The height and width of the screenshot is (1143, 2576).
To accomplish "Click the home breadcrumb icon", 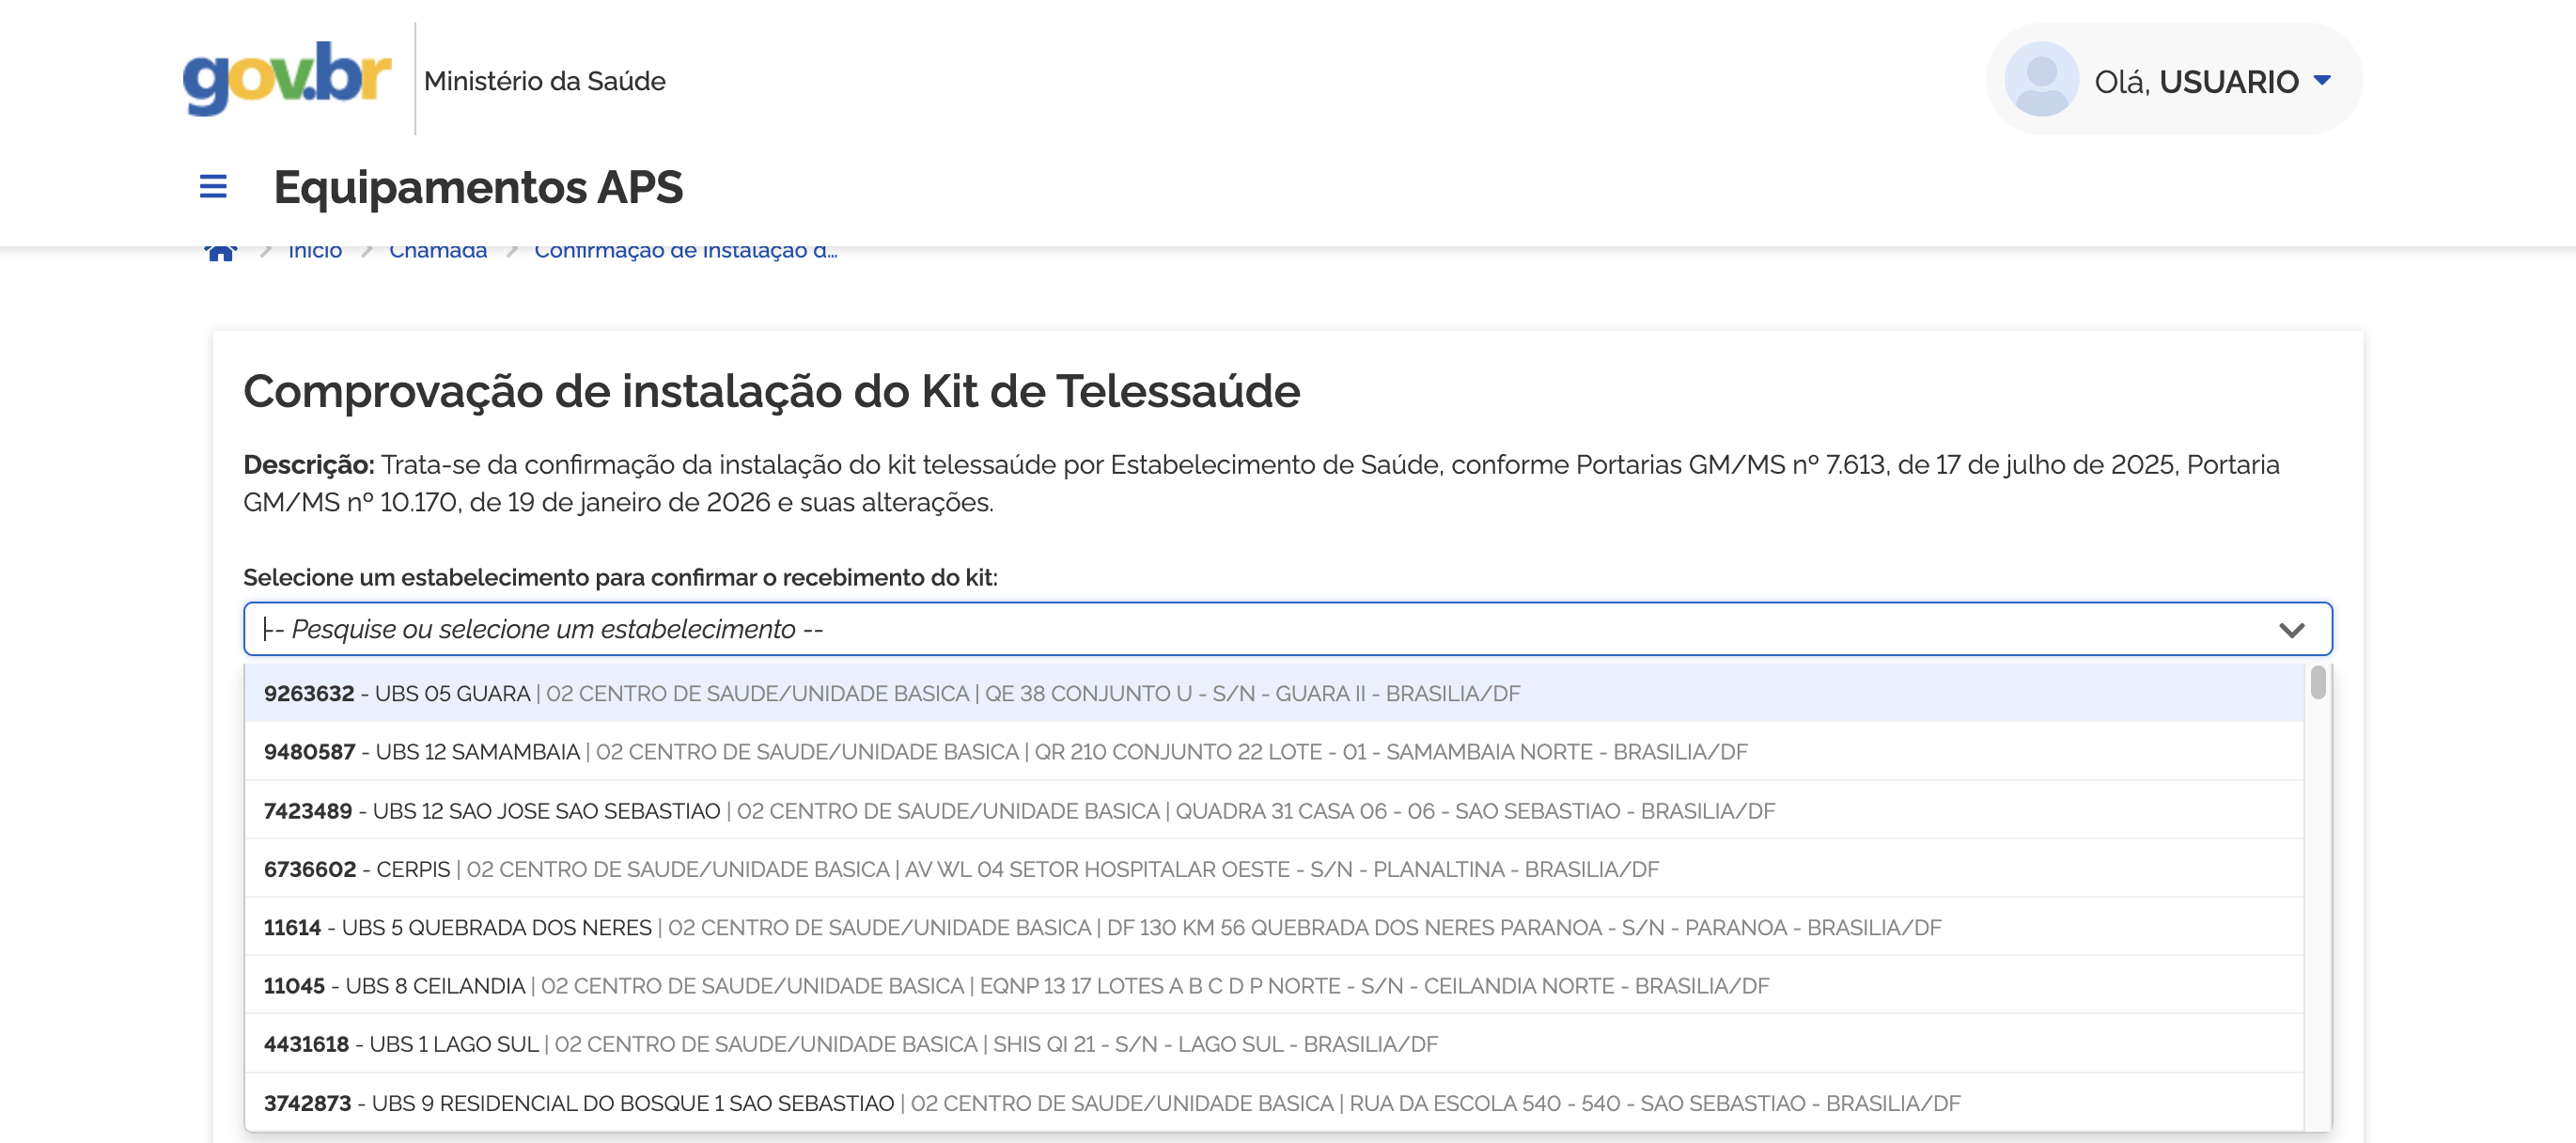I will 221,249.
